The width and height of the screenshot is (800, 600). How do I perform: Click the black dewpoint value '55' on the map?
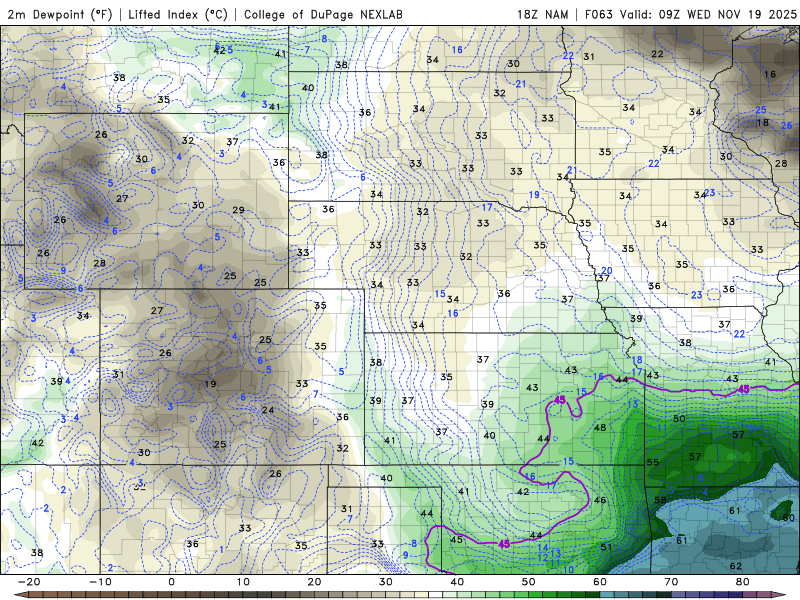pyautogui.click(x=653, y=462)
